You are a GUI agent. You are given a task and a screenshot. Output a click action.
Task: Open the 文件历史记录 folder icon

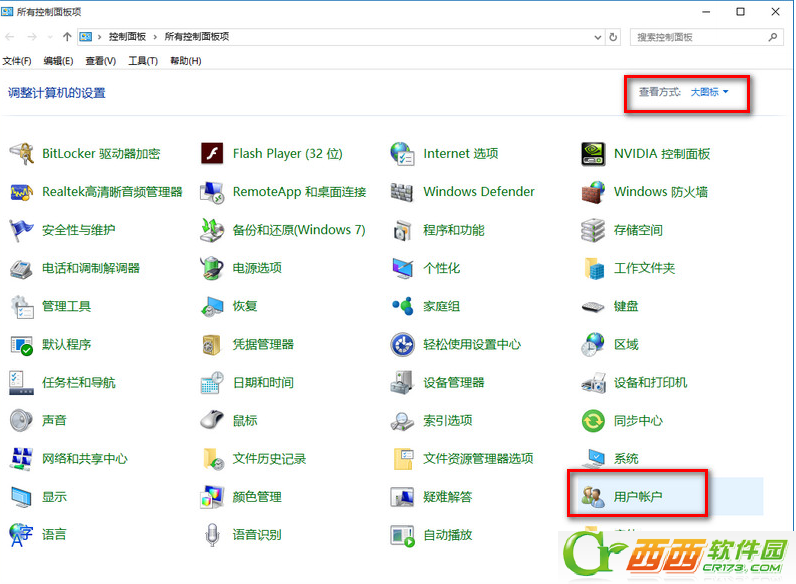click(x=213, y=459)
